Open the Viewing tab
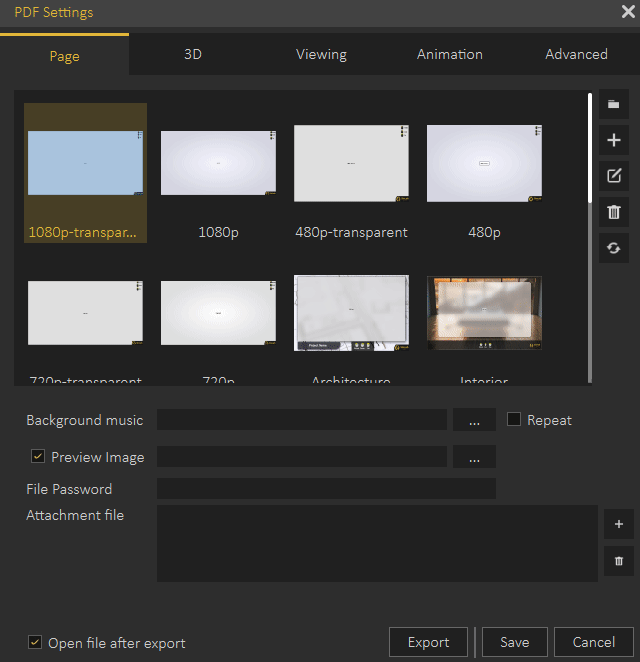The width and height of the screenshot is (640, 662). 321,55
